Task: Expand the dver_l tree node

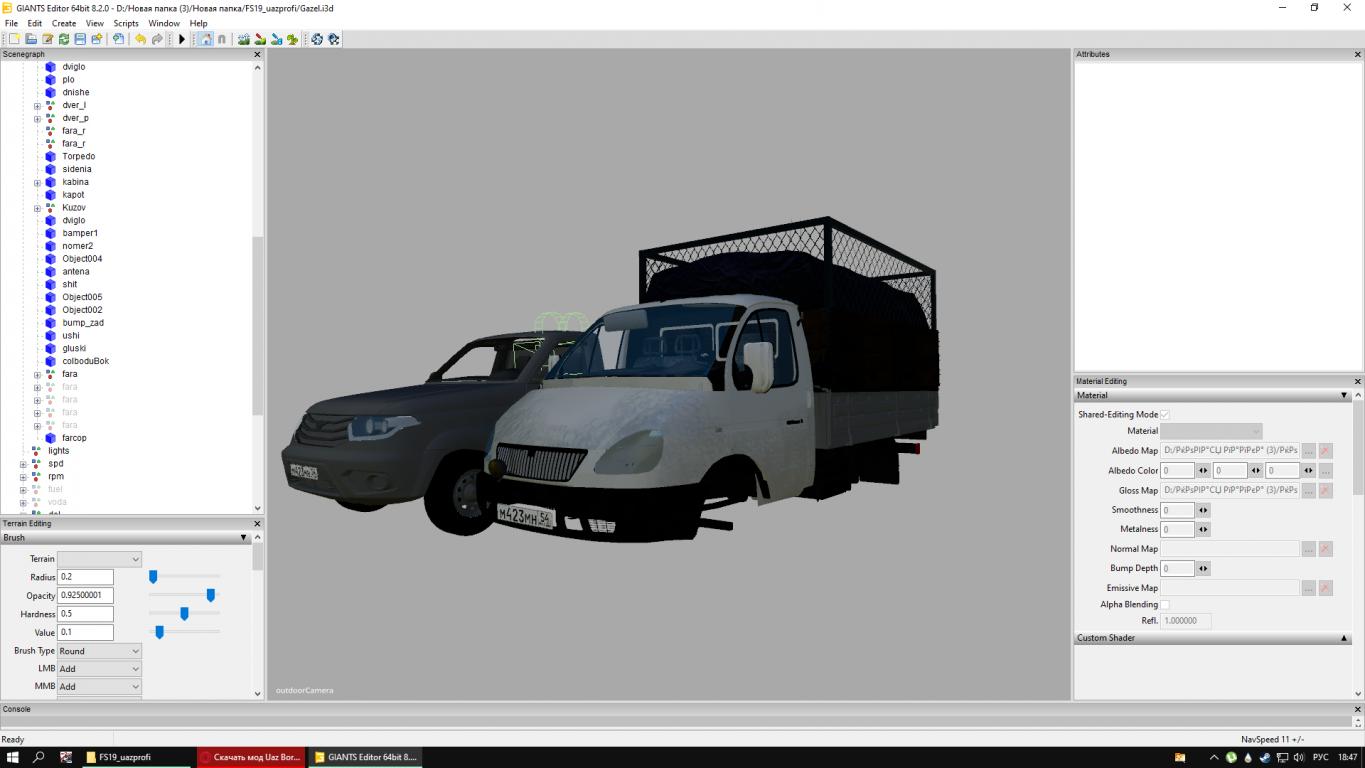Action: click(x=37, y=106)
